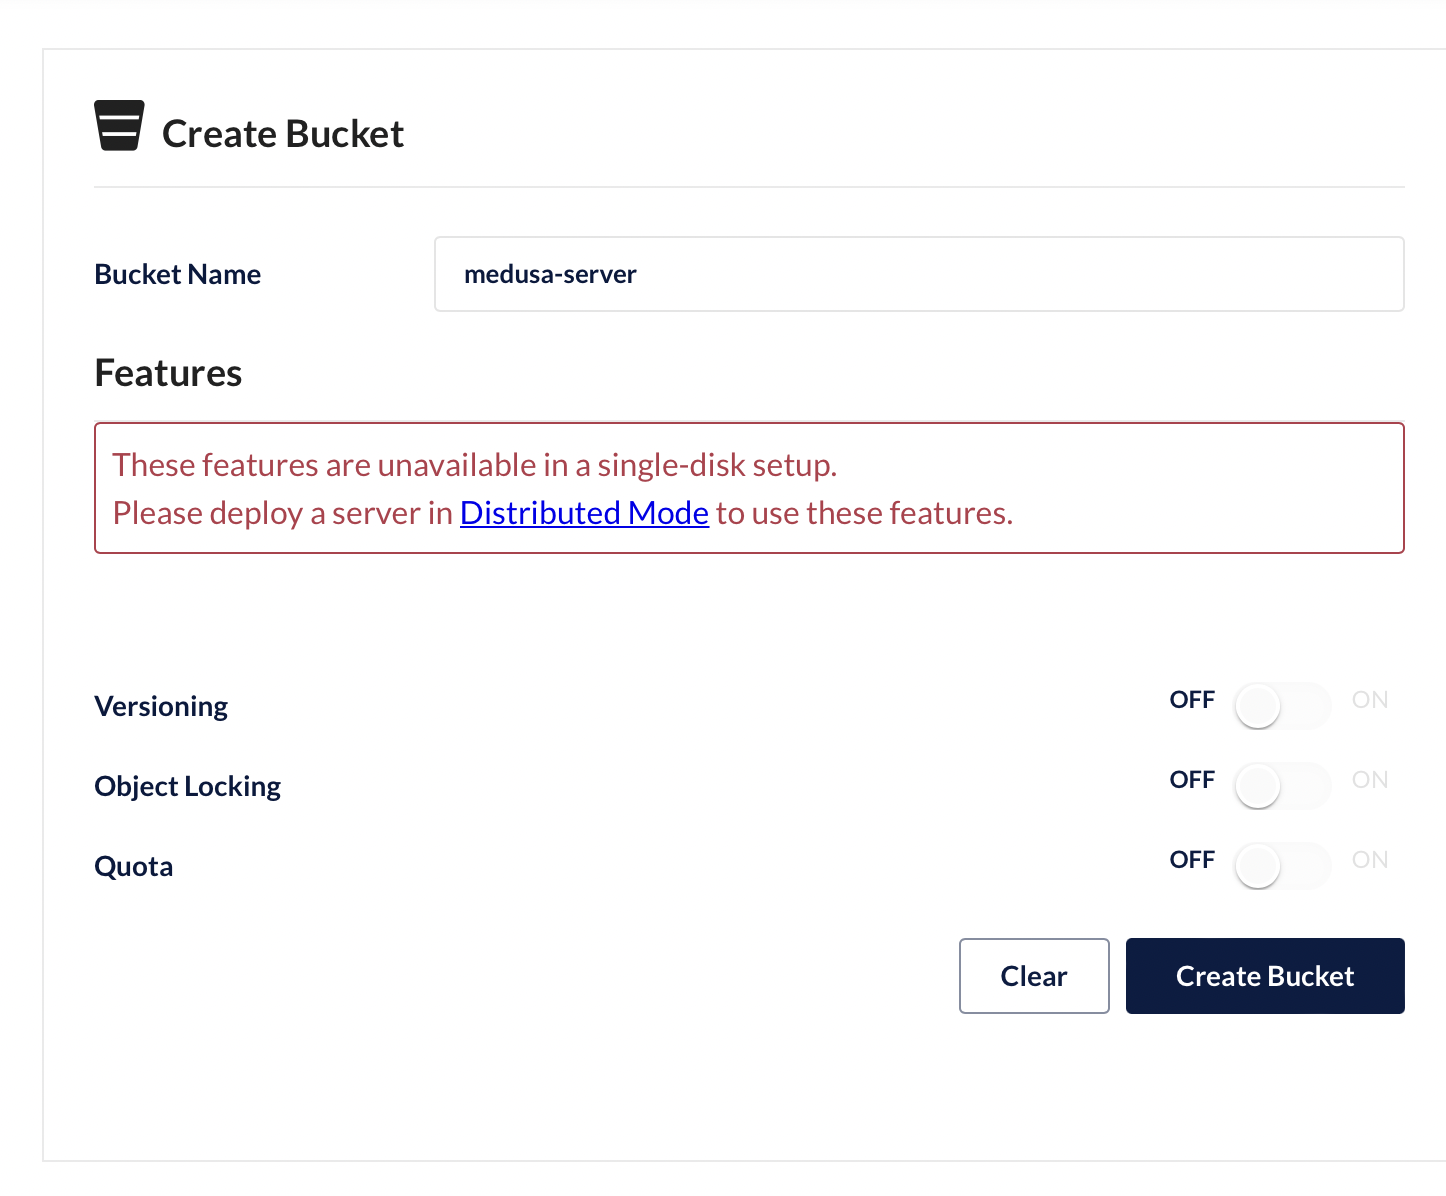1446x1196 pixels.
Task: Click the bucket icon beside Create Bucket title
Action: coord(118,127)
